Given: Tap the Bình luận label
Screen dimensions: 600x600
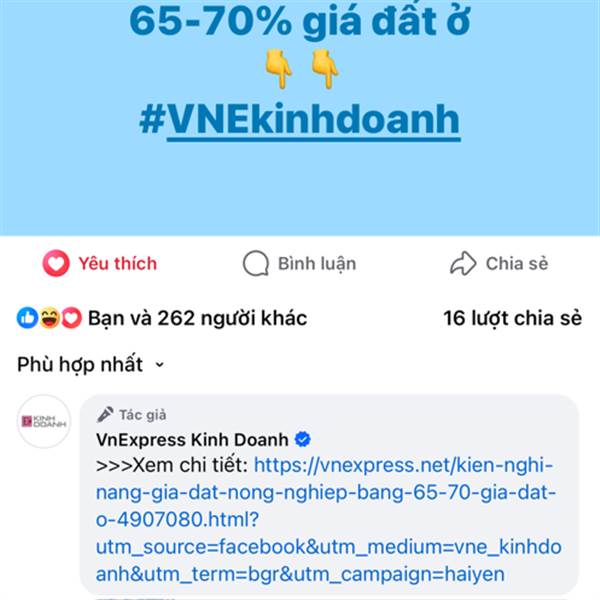Looking at the screenshot, I should click(317, 264).
